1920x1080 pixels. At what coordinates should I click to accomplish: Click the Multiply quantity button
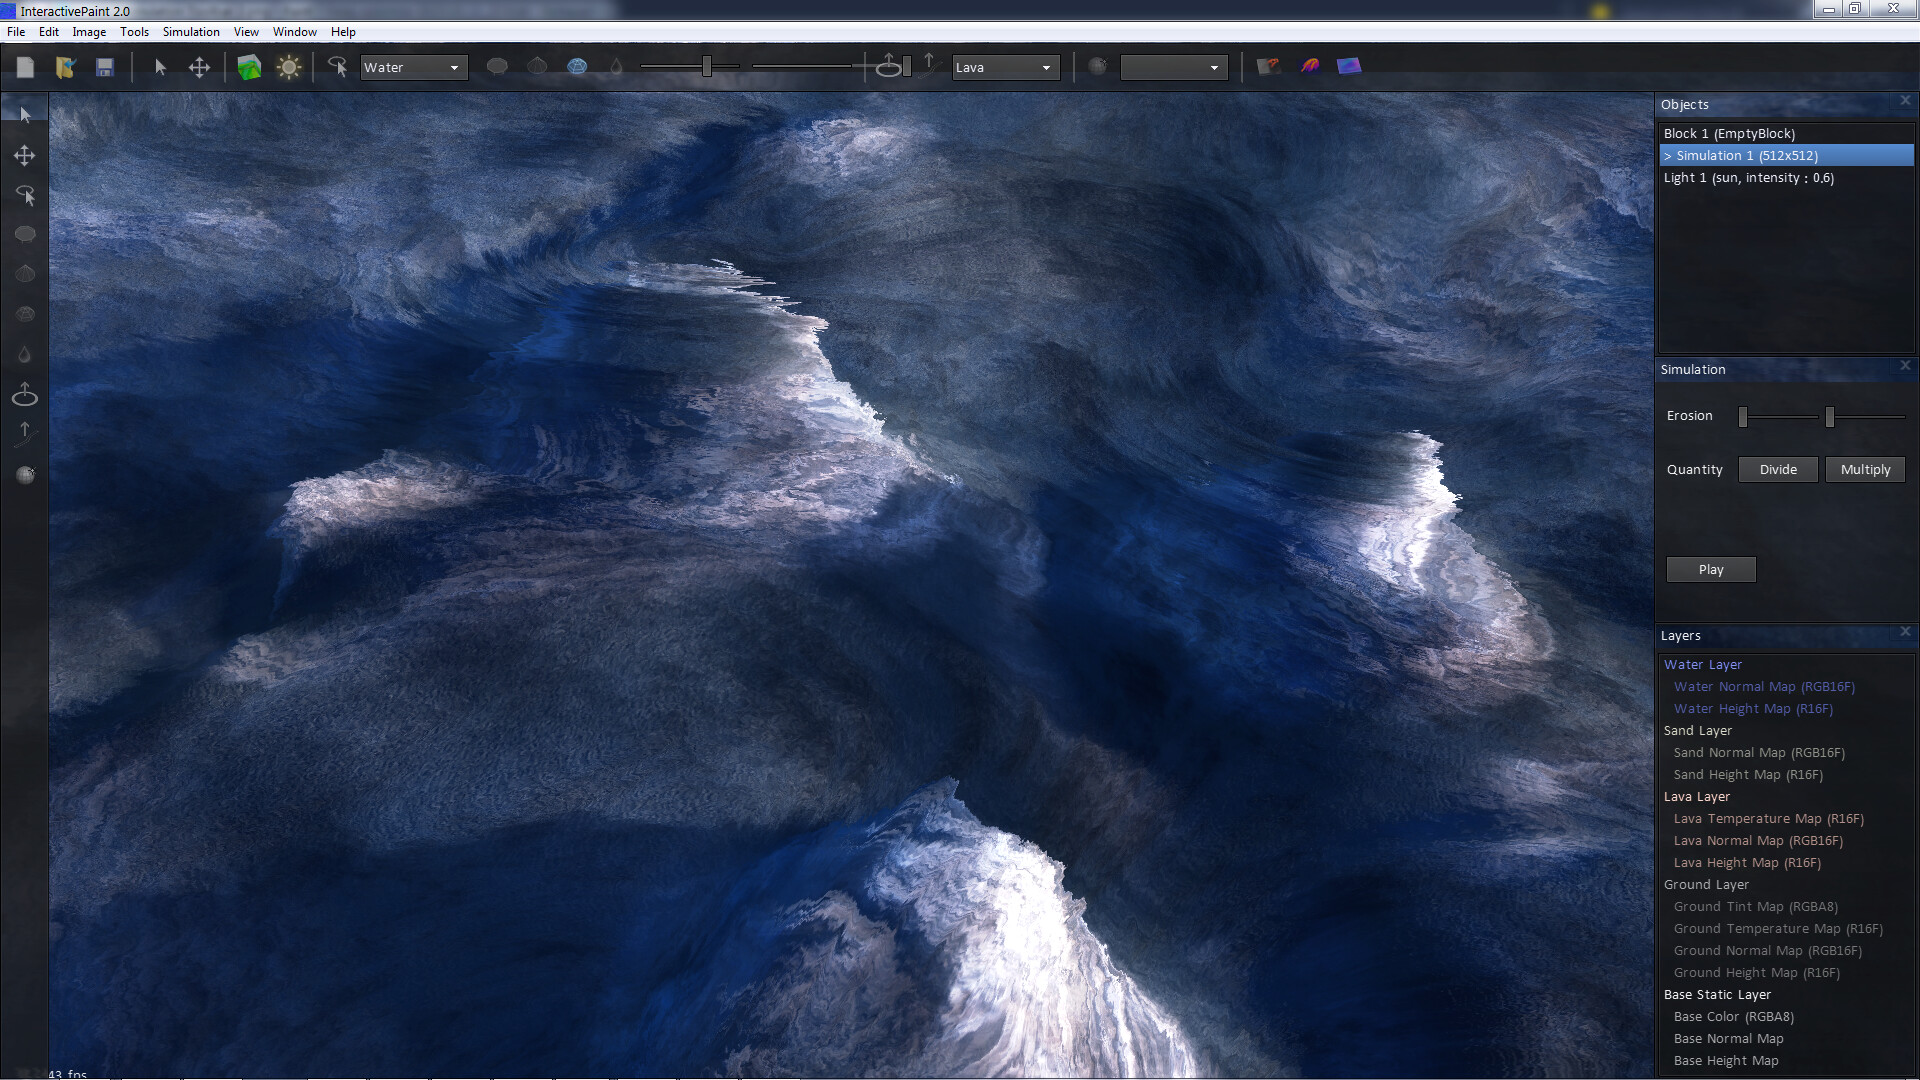click(1865, 469)
